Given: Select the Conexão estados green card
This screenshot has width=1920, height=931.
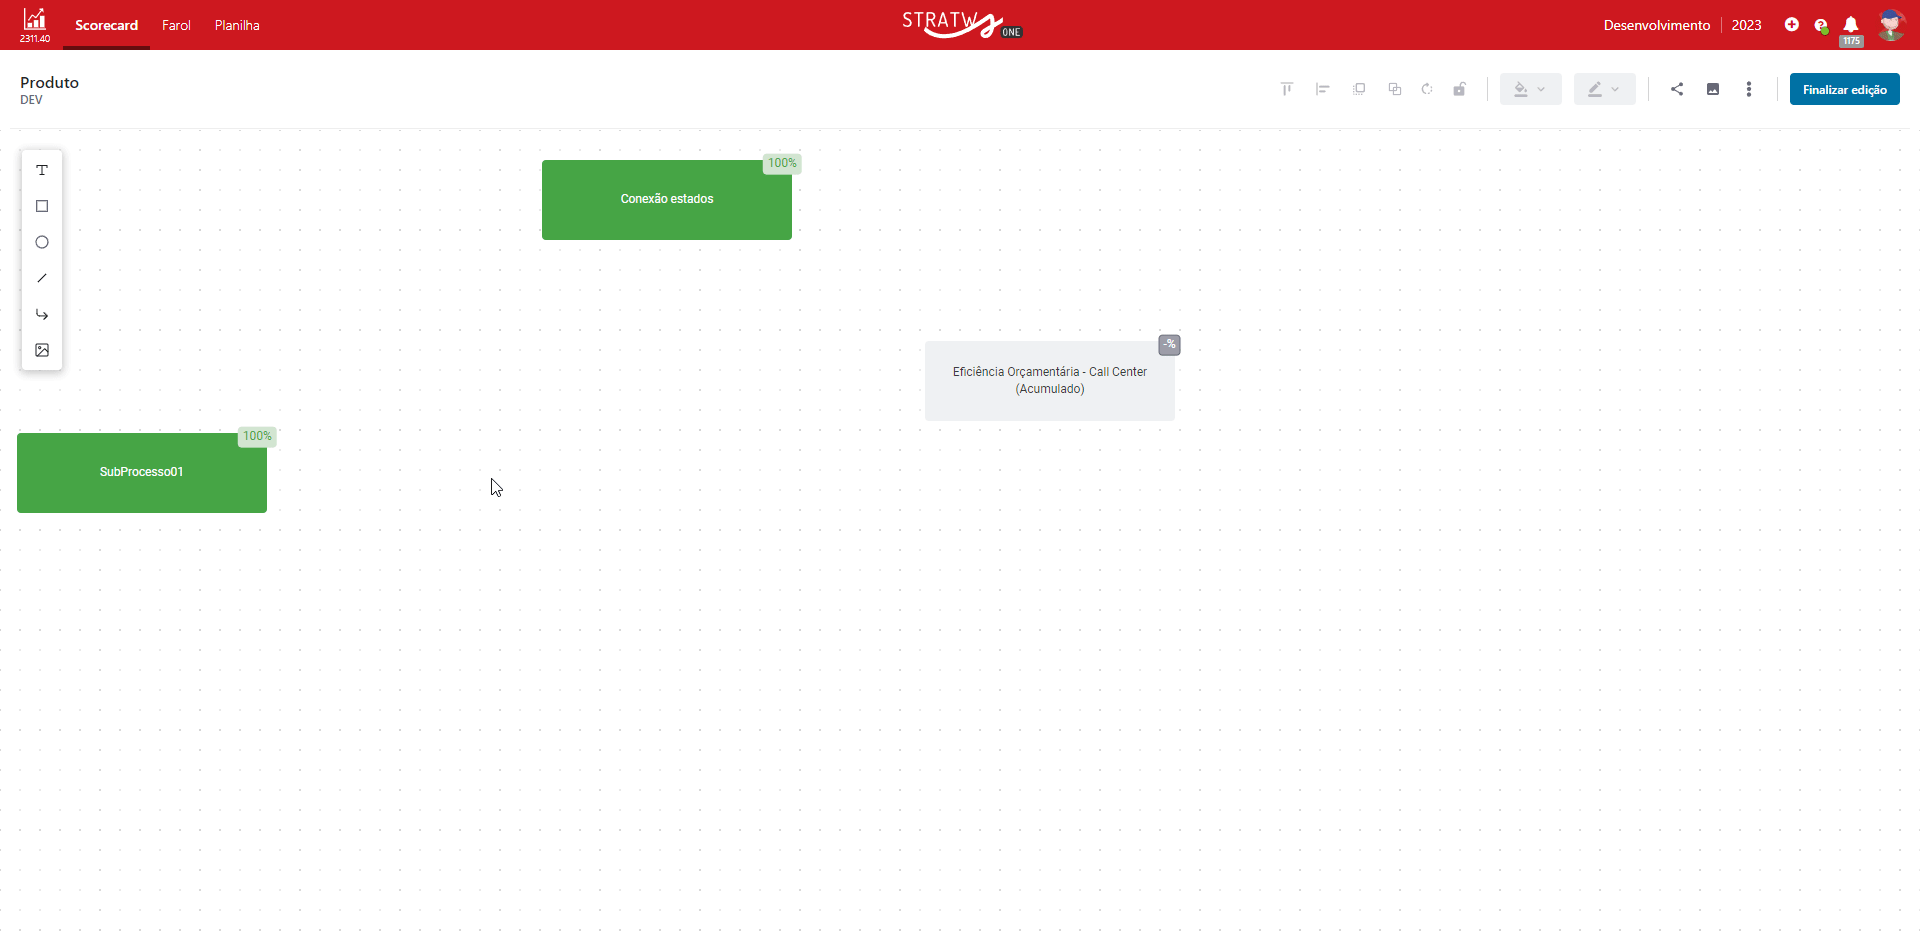Looking at the screenshot, I should tap(667, 200).
